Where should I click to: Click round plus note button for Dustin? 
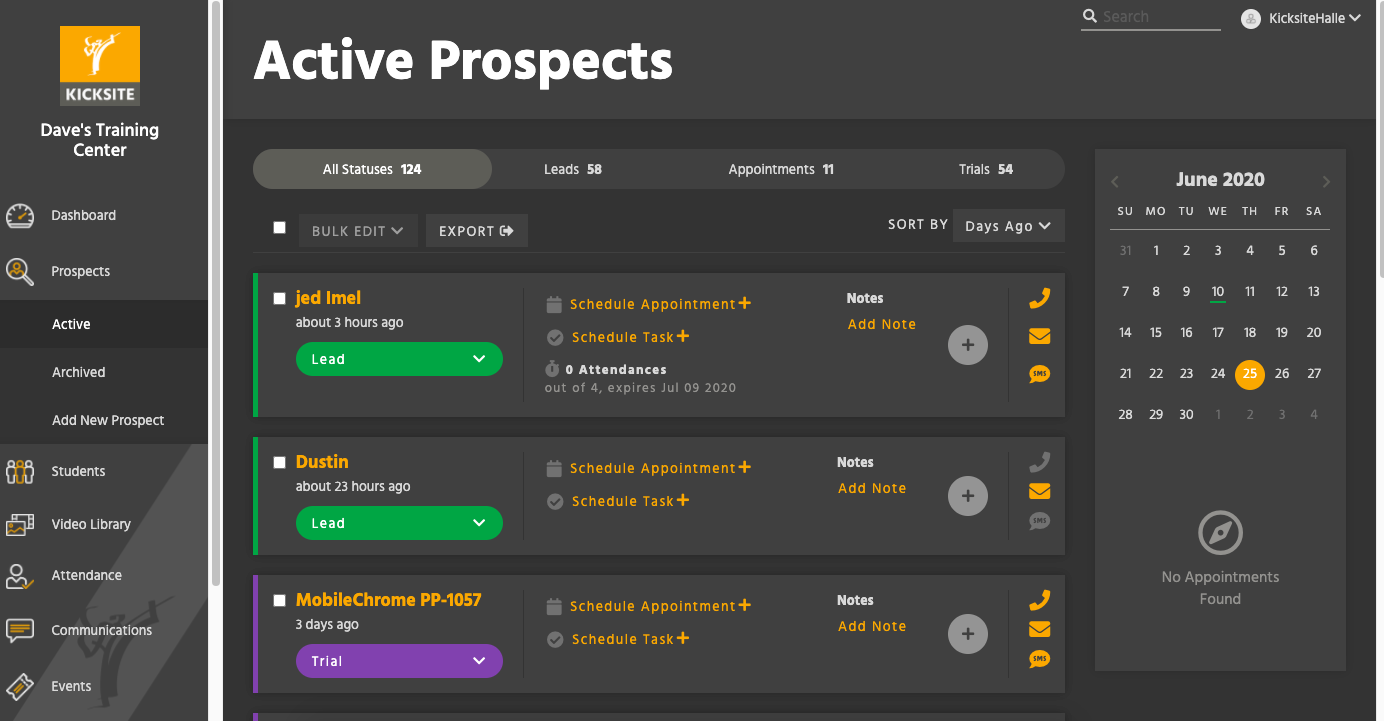tap(968, 496)
